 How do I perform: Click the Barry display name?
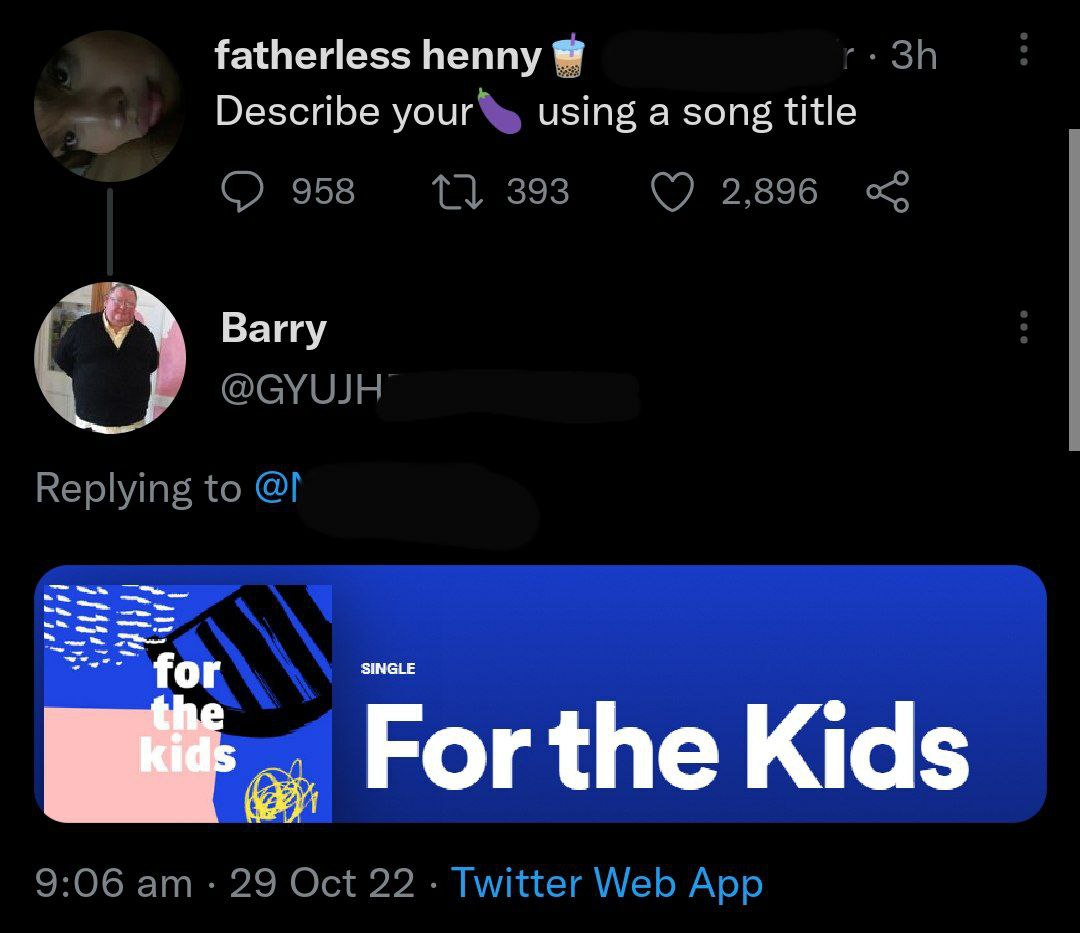coord(274,328)
